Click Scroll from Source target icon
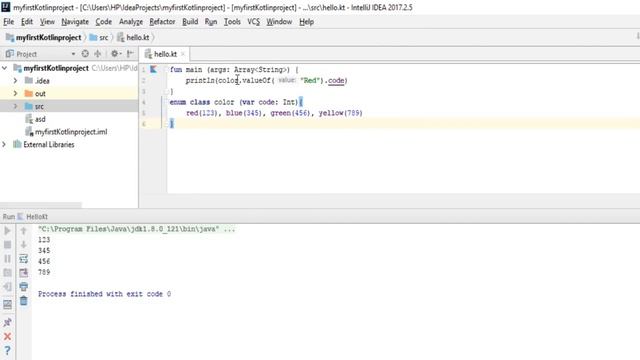Screen dimensions: 640x360 tap(85, 53)
